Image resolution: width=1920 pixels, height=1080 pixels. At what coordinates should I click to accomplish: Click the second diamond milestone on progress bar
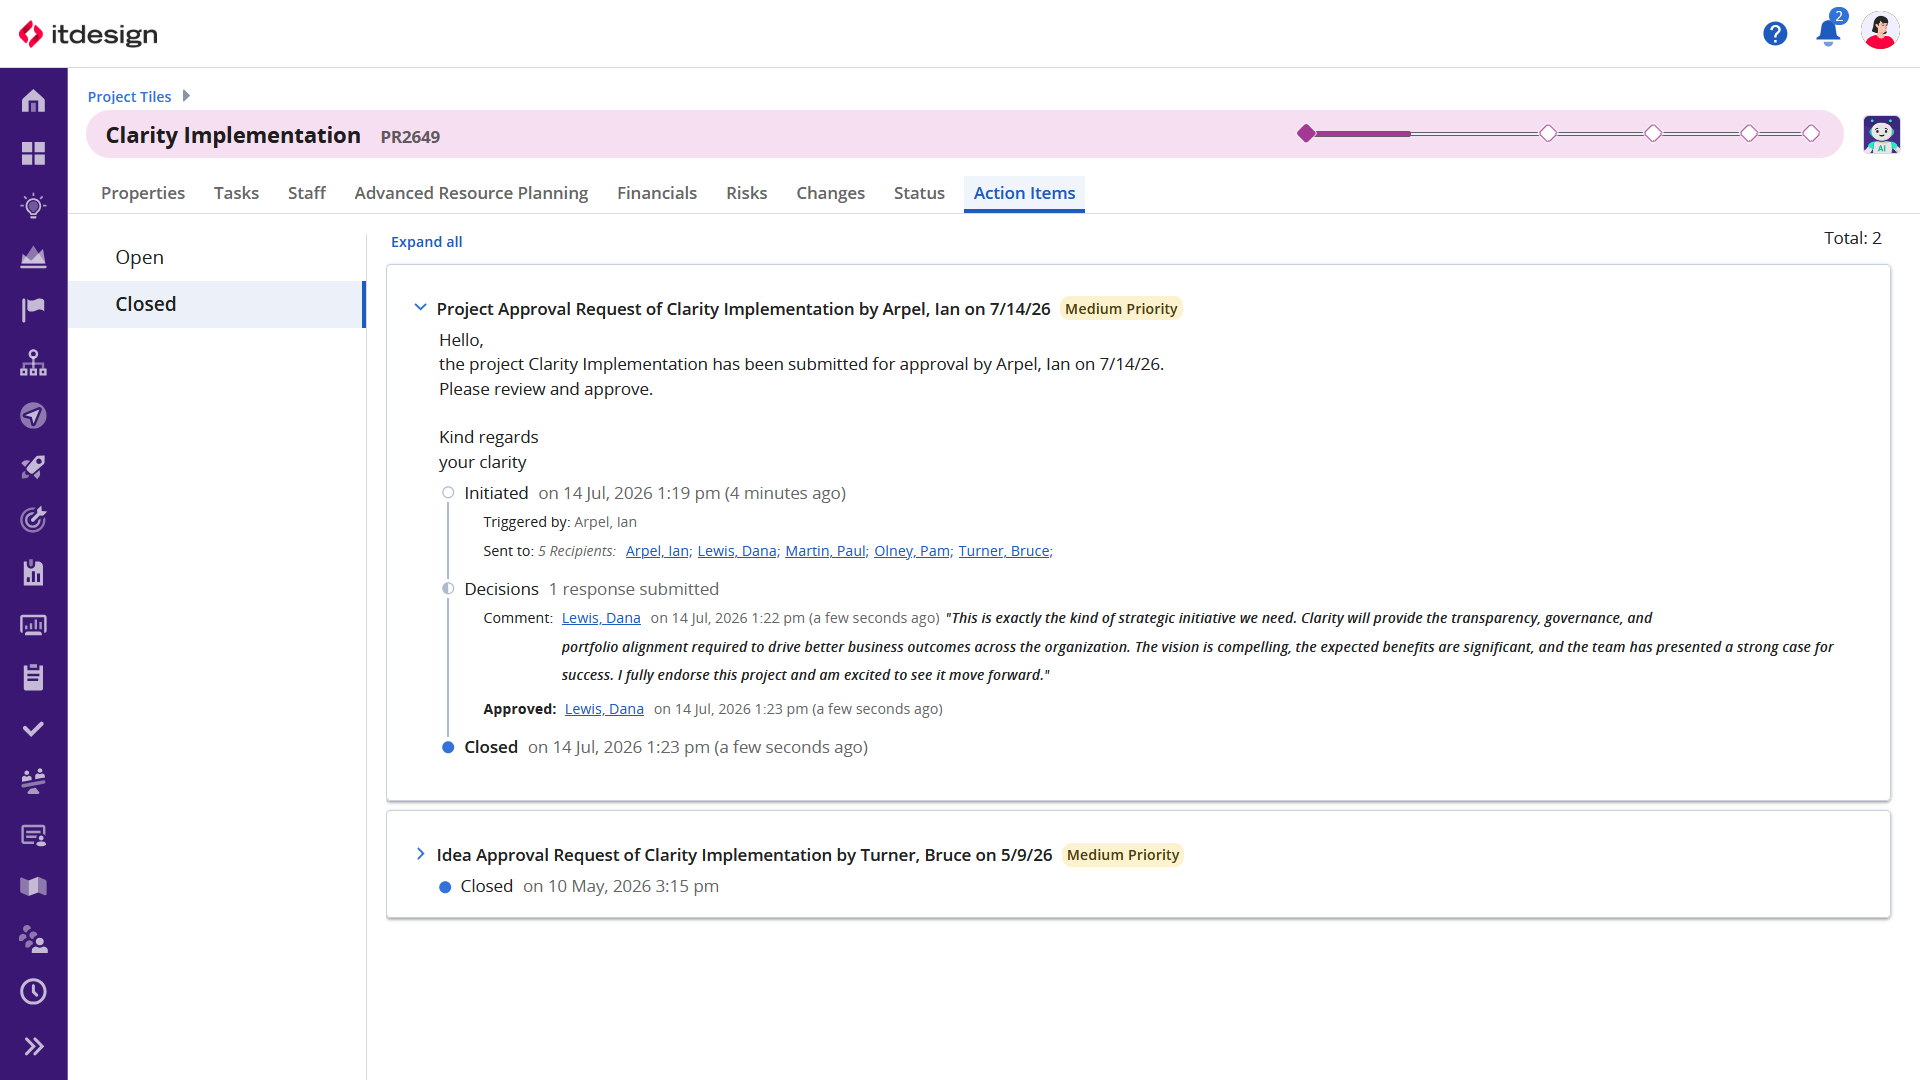pos(1548,133)
